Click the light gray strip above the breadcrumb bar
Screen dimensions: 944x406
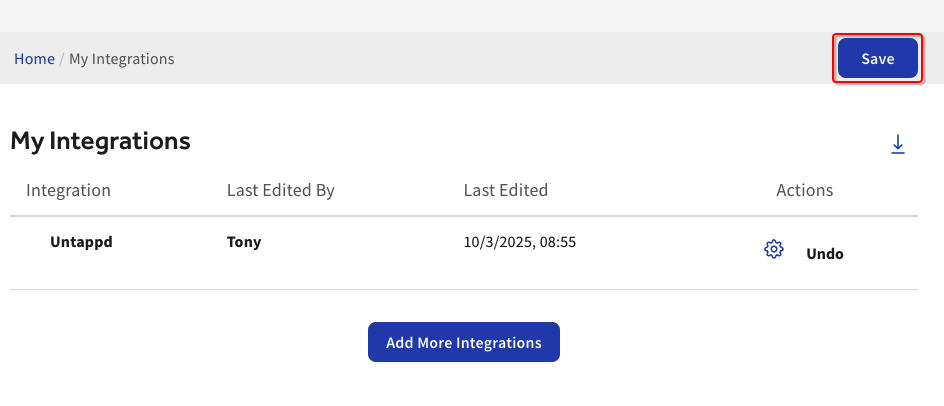coord(472,15)
